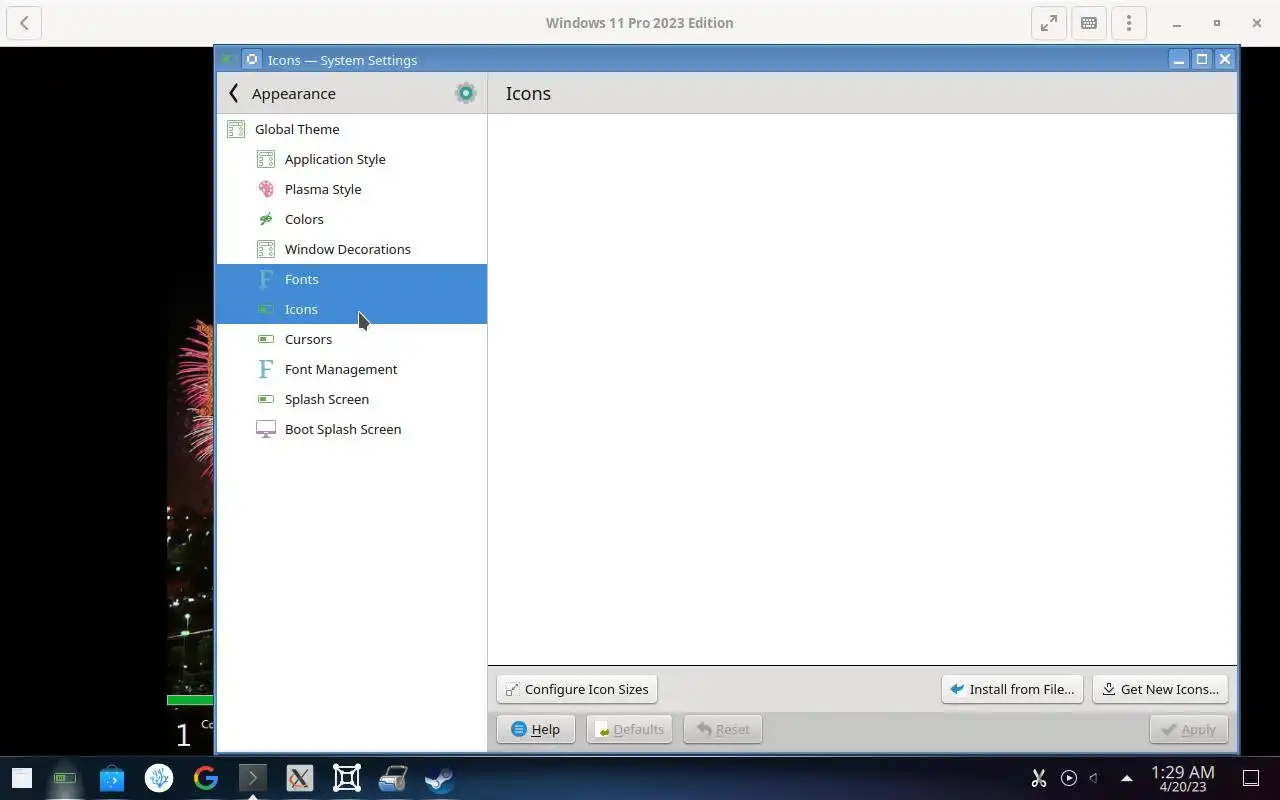Open the blue store app in taskbar

point(111,778)
